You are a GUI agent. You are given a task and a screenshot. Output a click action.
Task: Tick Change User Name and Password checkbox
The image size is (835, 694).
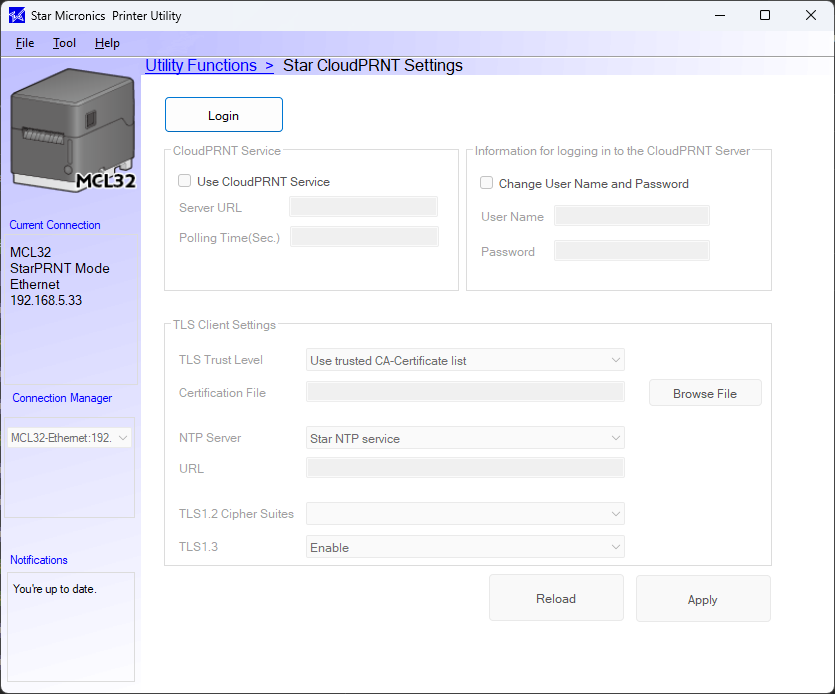point(486,183)
